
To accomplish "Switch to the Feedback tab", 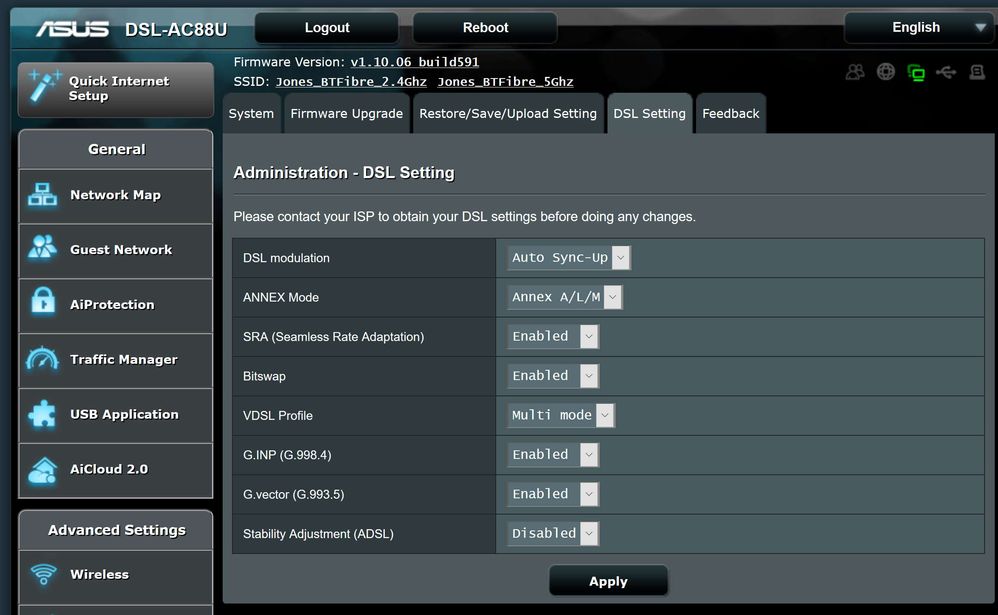I will (731, 113).
